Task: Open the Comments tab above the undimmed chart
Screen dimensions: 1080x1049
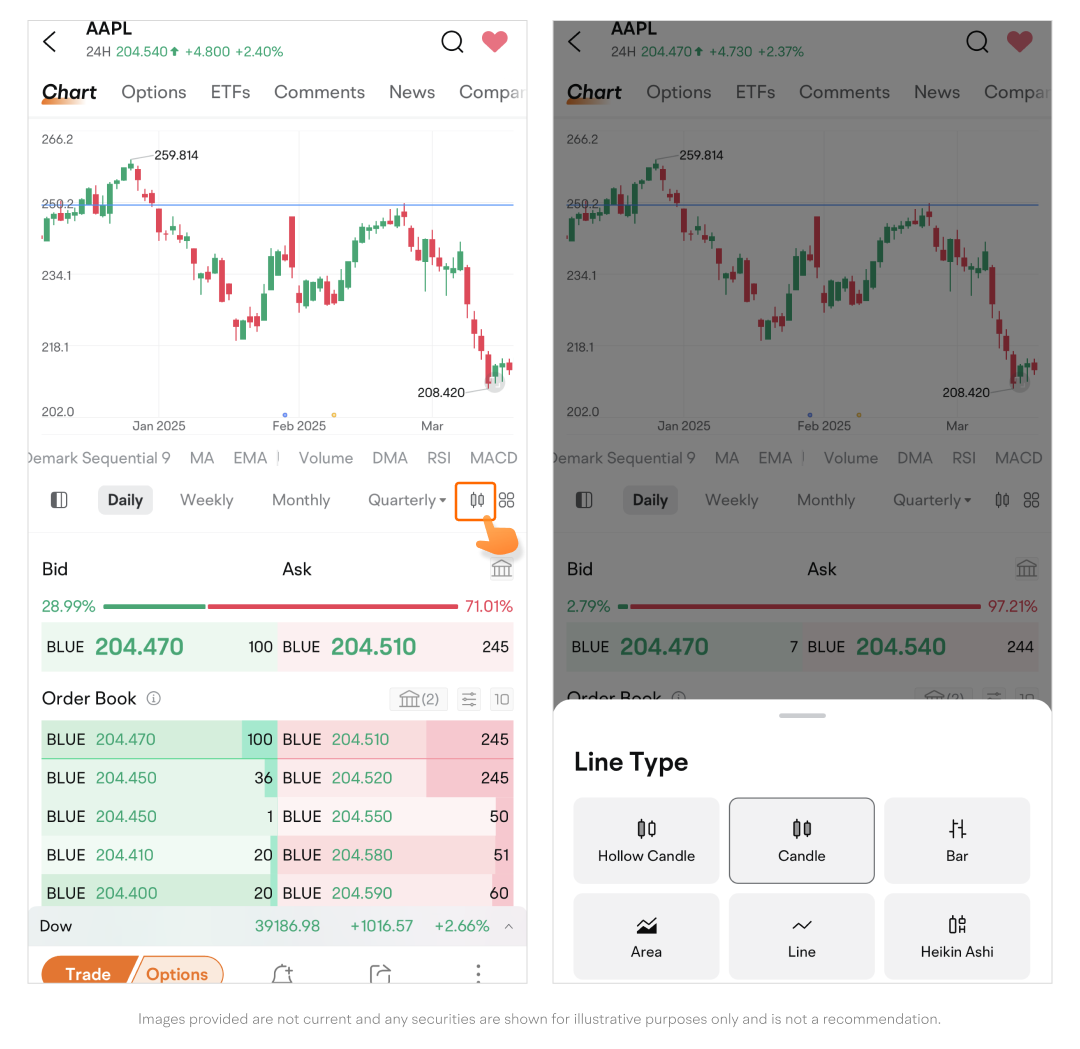Action: click(319, 92)
